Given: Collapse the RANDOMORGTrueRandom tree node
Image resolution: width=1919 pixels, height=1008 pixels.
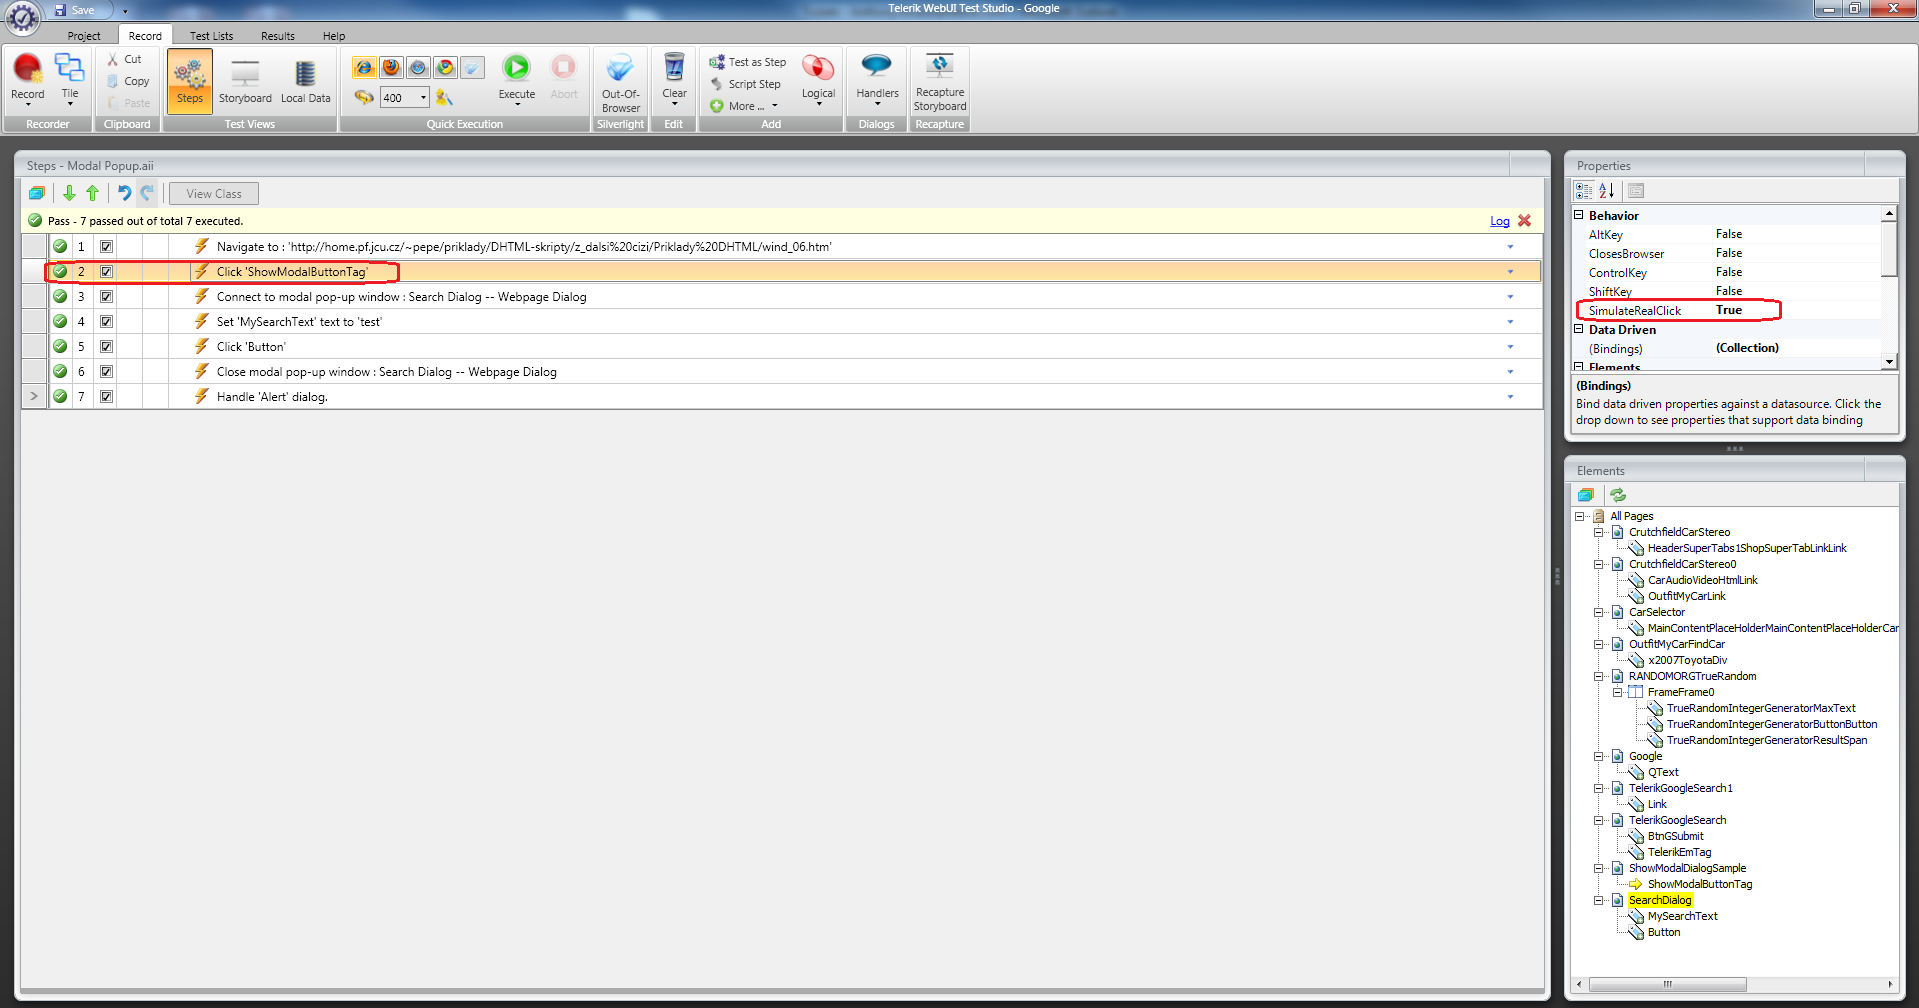Looking at the screenshot, I should (1599, 676).
